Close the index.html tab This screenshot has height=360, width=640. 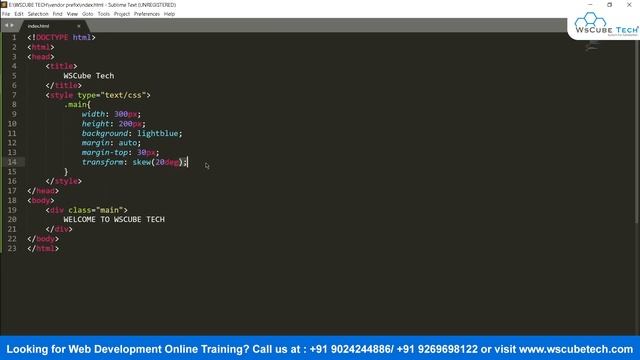click(79, 26)
